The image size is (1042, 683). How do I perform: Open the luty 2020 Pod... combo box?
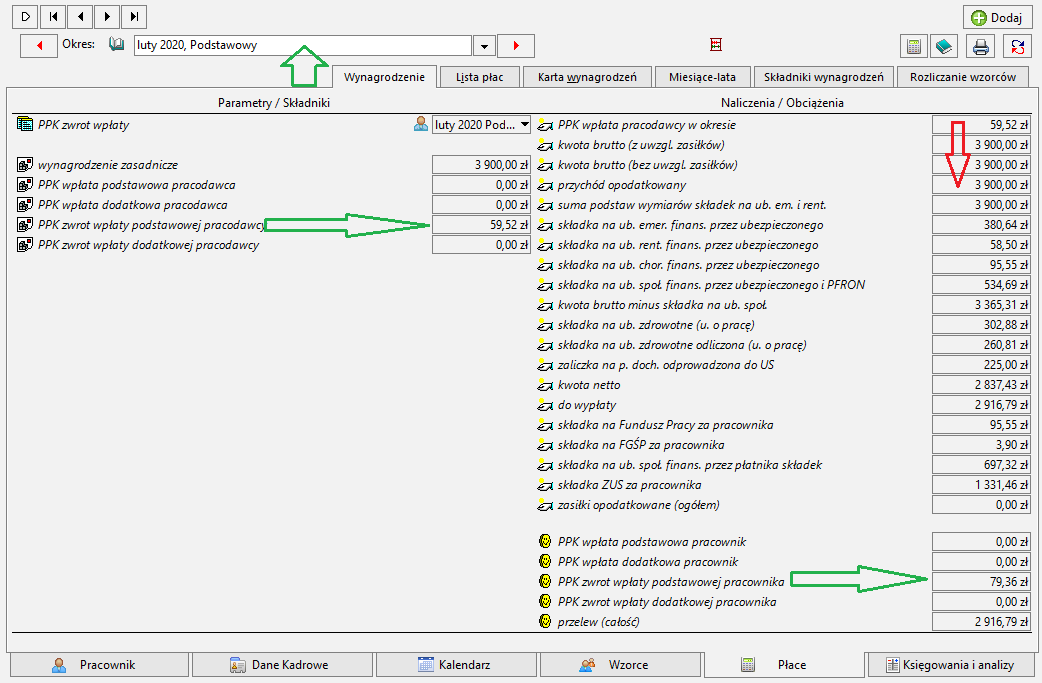click(481, 124)
